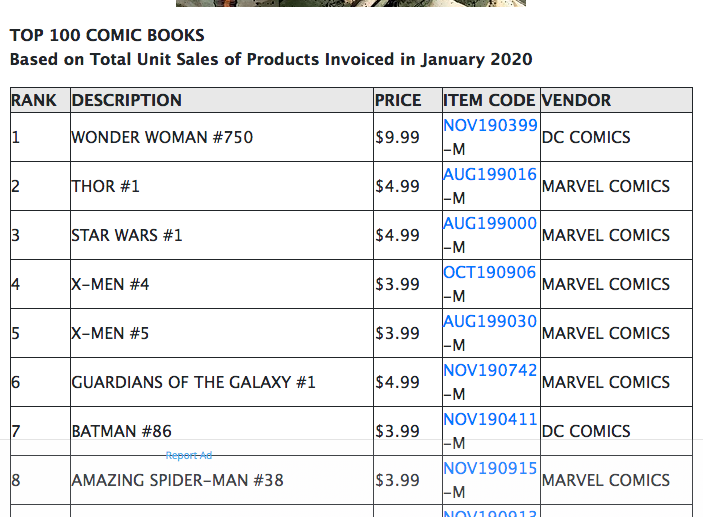Click the GUARDIANS OF THE GALAXY #1 cell

click(x=193, y=382)
